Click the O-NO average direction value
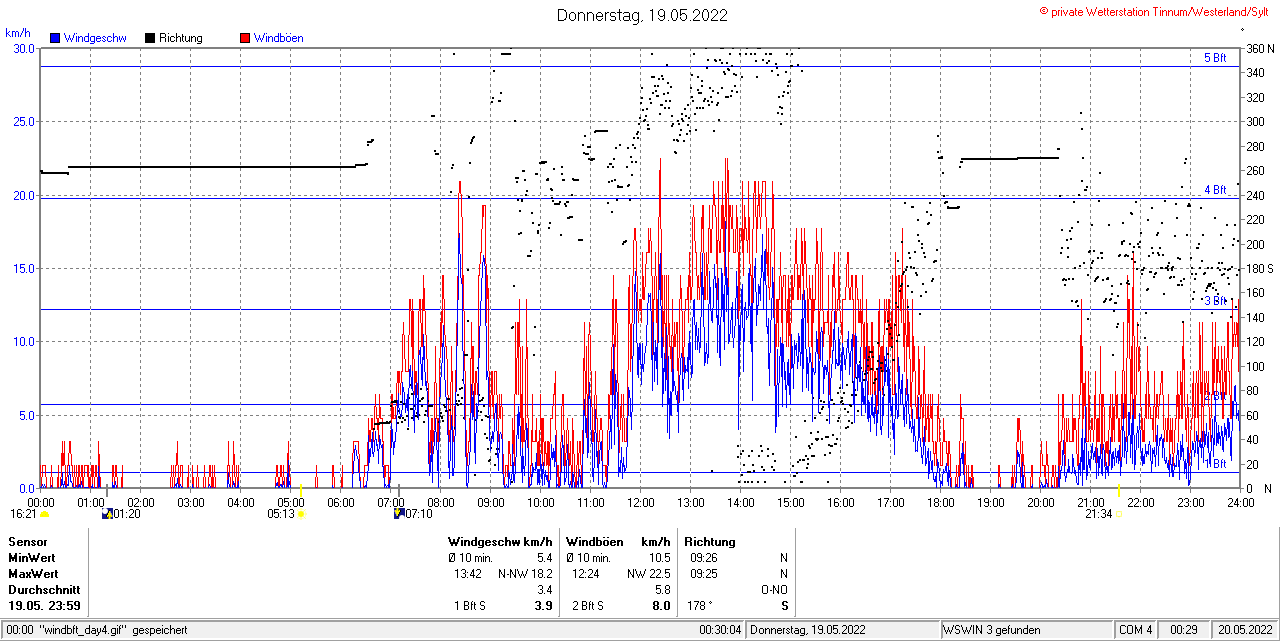The width and height of the screenshot is (1280, 641). point(774,590)
